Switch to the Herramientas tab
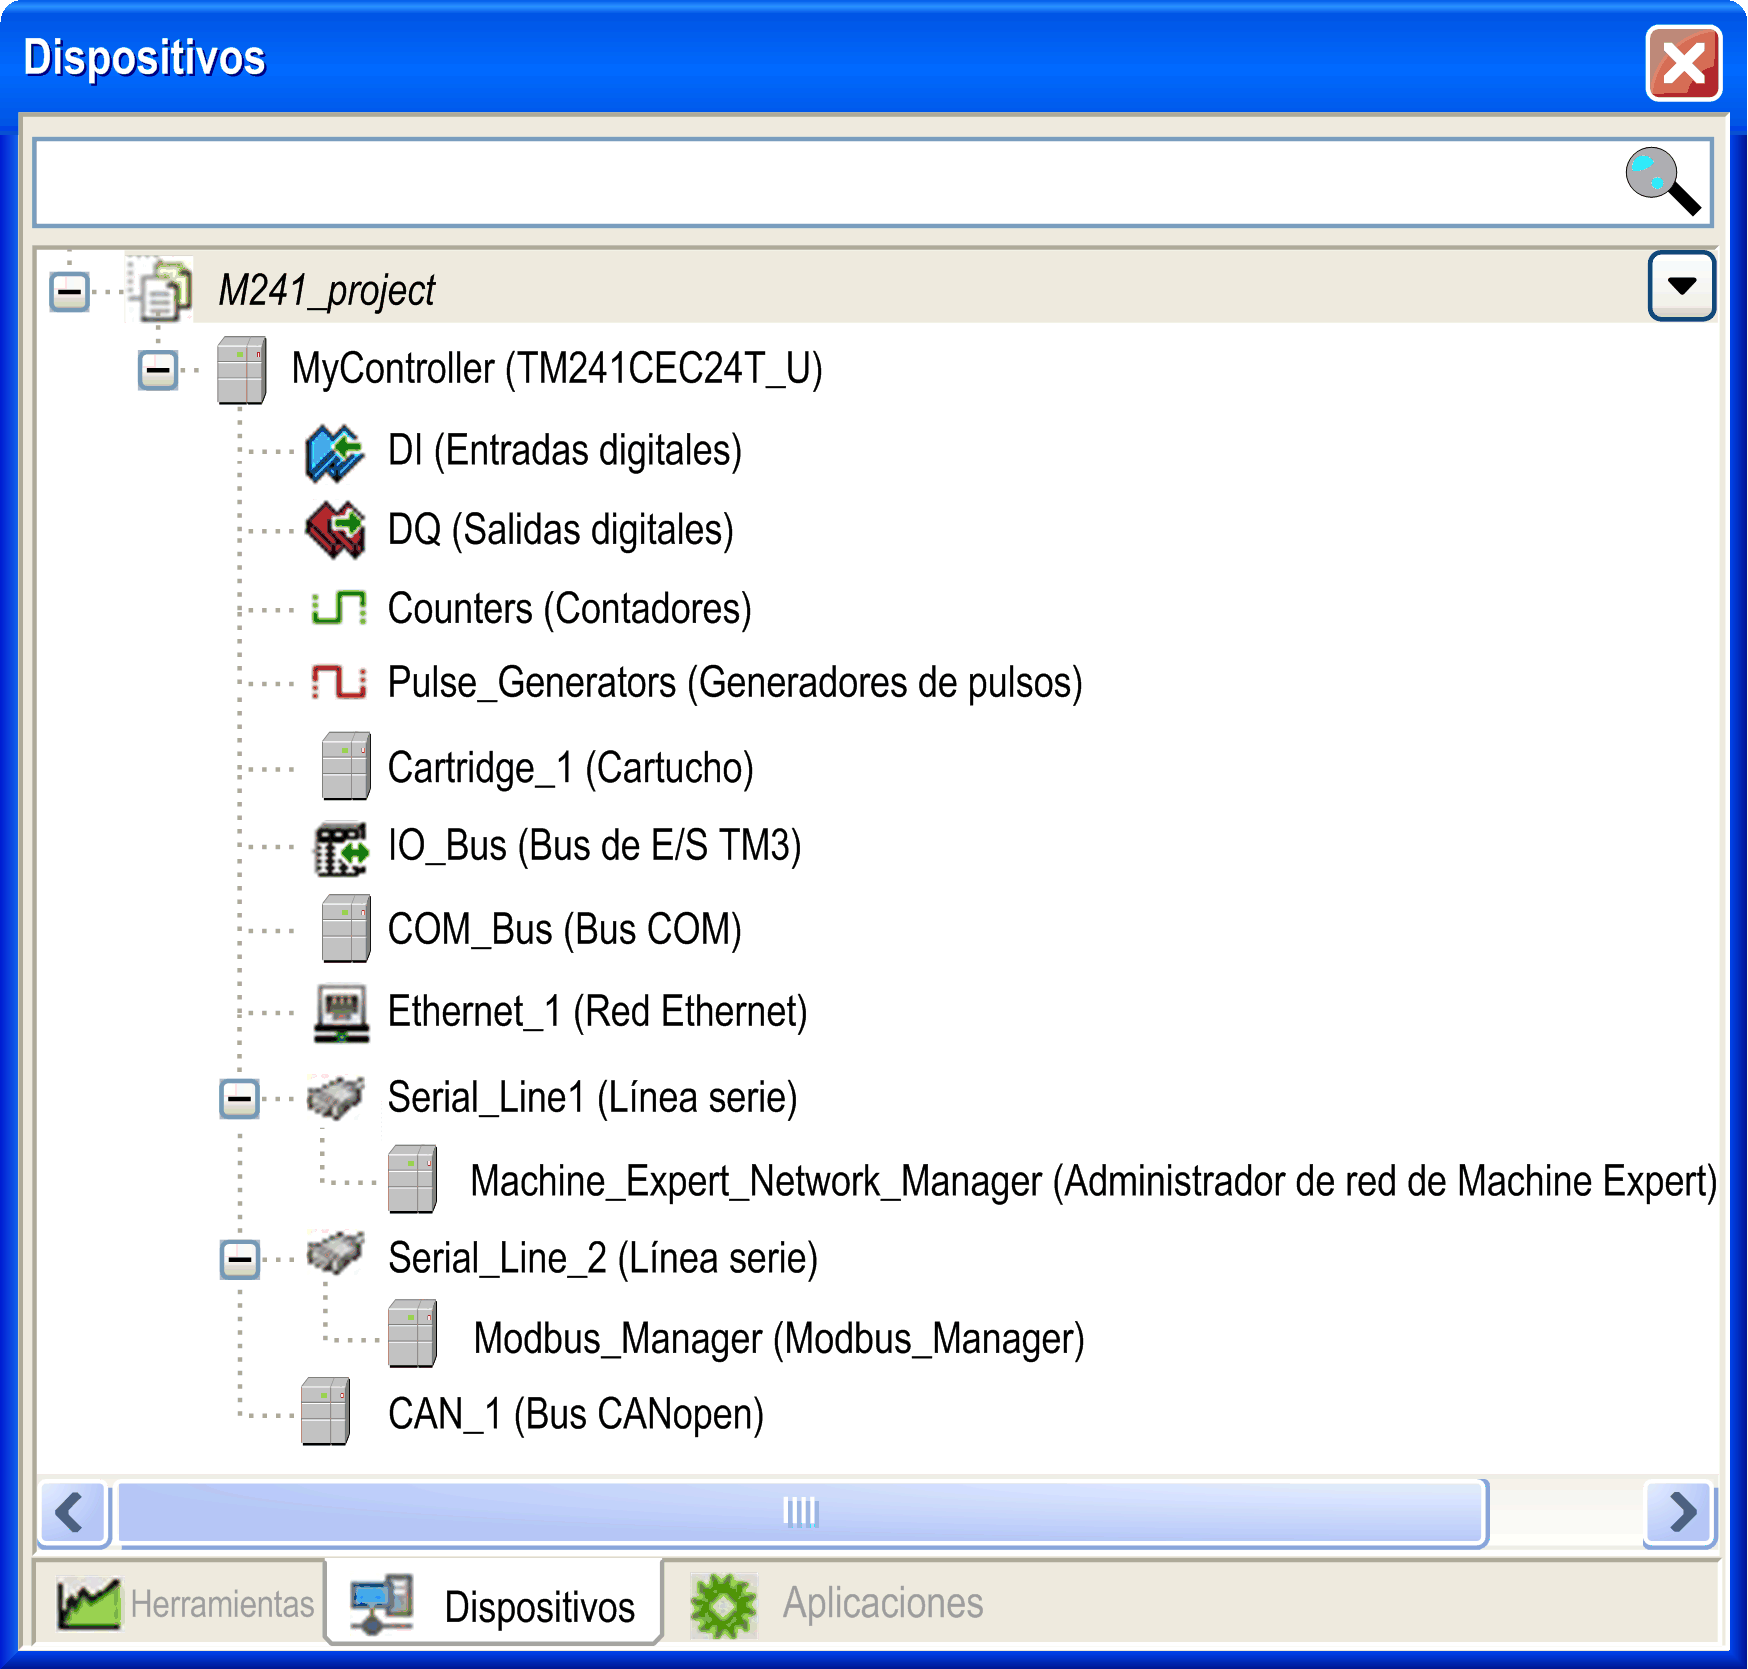The image size is (1748, 1669). [x=186, y=1604]
